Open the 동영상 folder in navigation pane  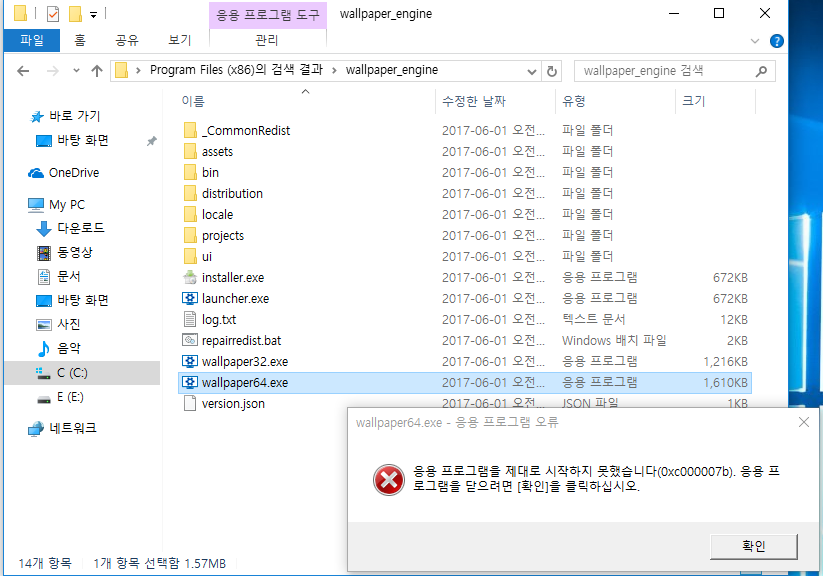pyautogui.click(x=65, y=253)
